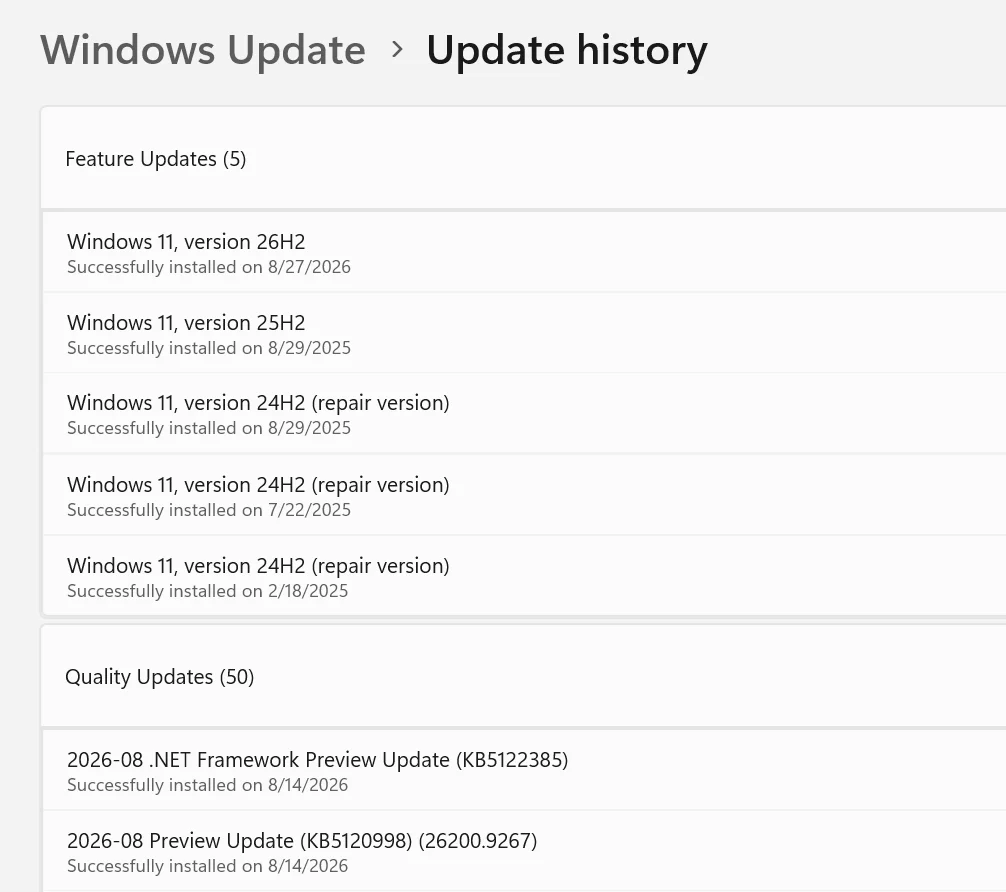Click install date 8/14/2026 under KB5122385

(x=308, y=785)
